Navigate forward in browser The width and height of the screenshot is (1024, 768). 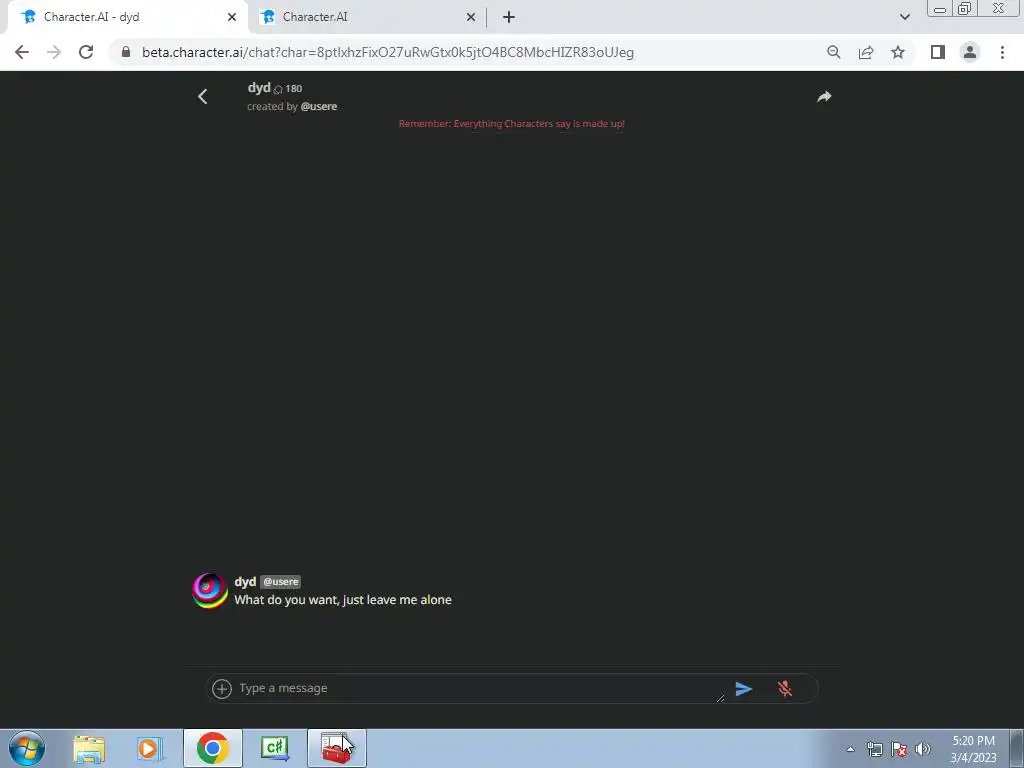click(54, 52)
